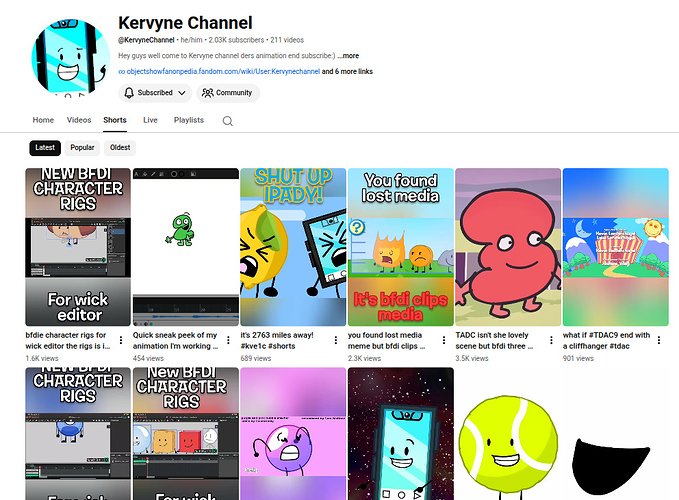This screenshot has width=679, height=500.
Task: Expand the Subscribed notification dropdown chevron
Action: pos(182,93)
